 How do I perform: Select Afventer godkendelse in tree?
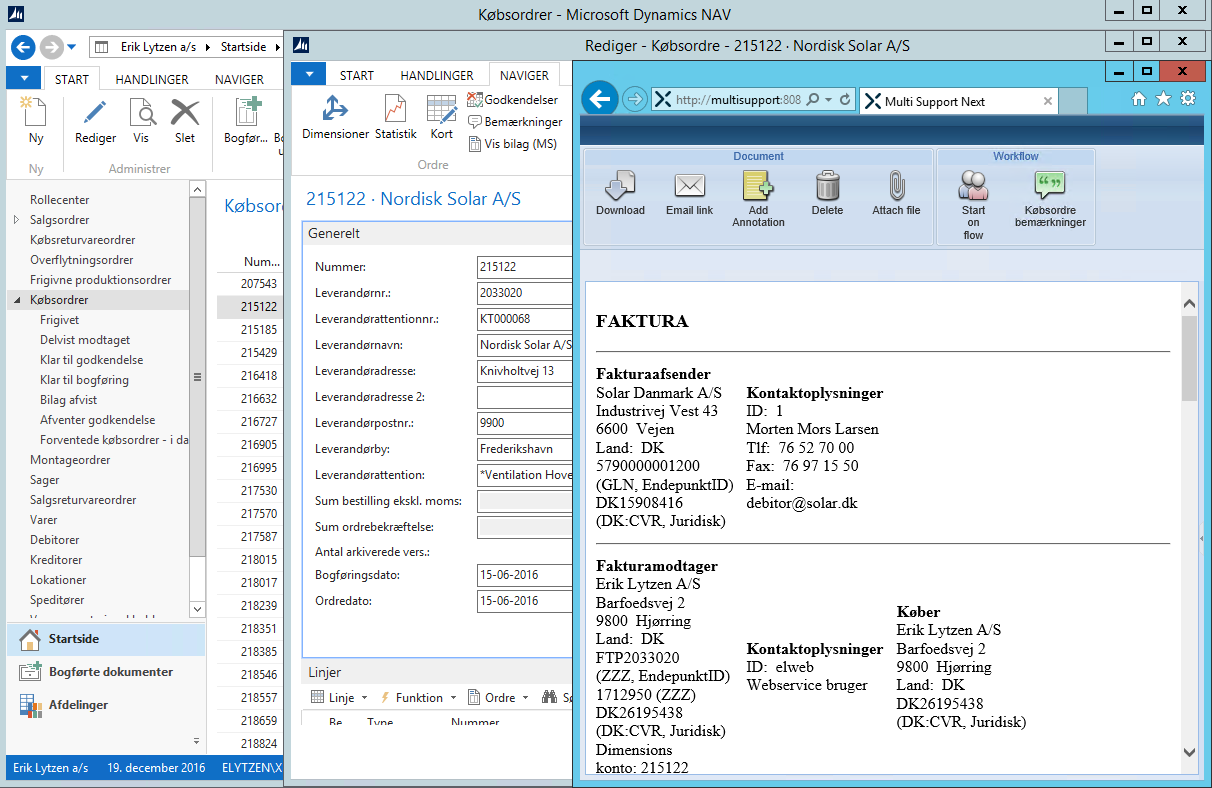(x=98, y=420)
